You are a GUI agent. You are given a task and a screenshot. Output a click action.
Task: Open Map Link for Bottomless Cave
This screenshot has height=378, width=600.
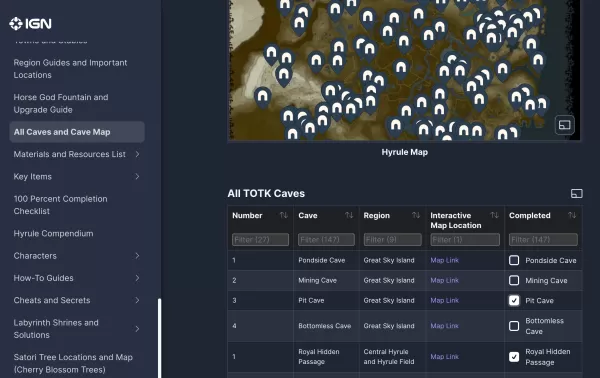[x=444, y=326]
